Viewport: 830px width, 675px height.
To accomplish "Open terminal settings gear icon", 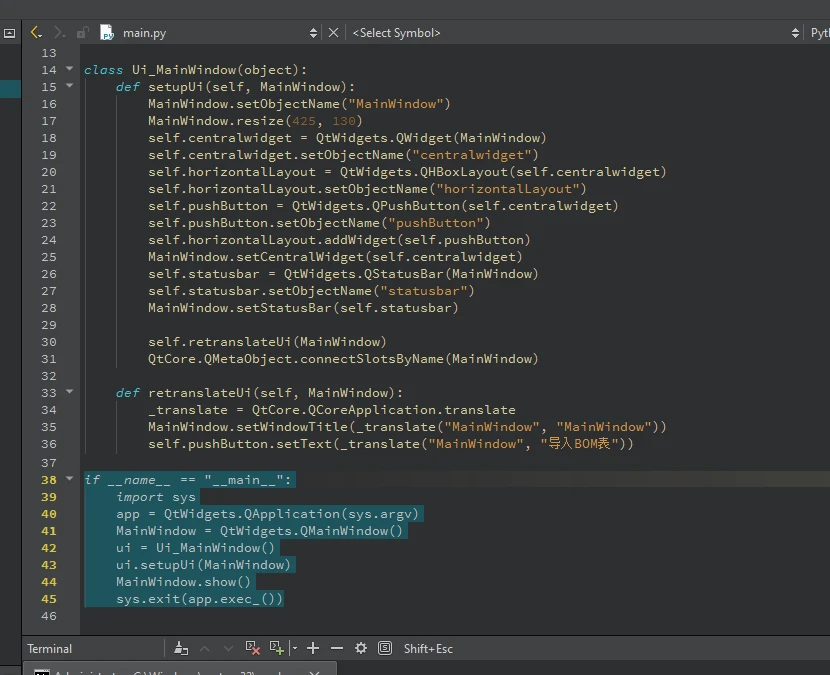I will [360, 648].
